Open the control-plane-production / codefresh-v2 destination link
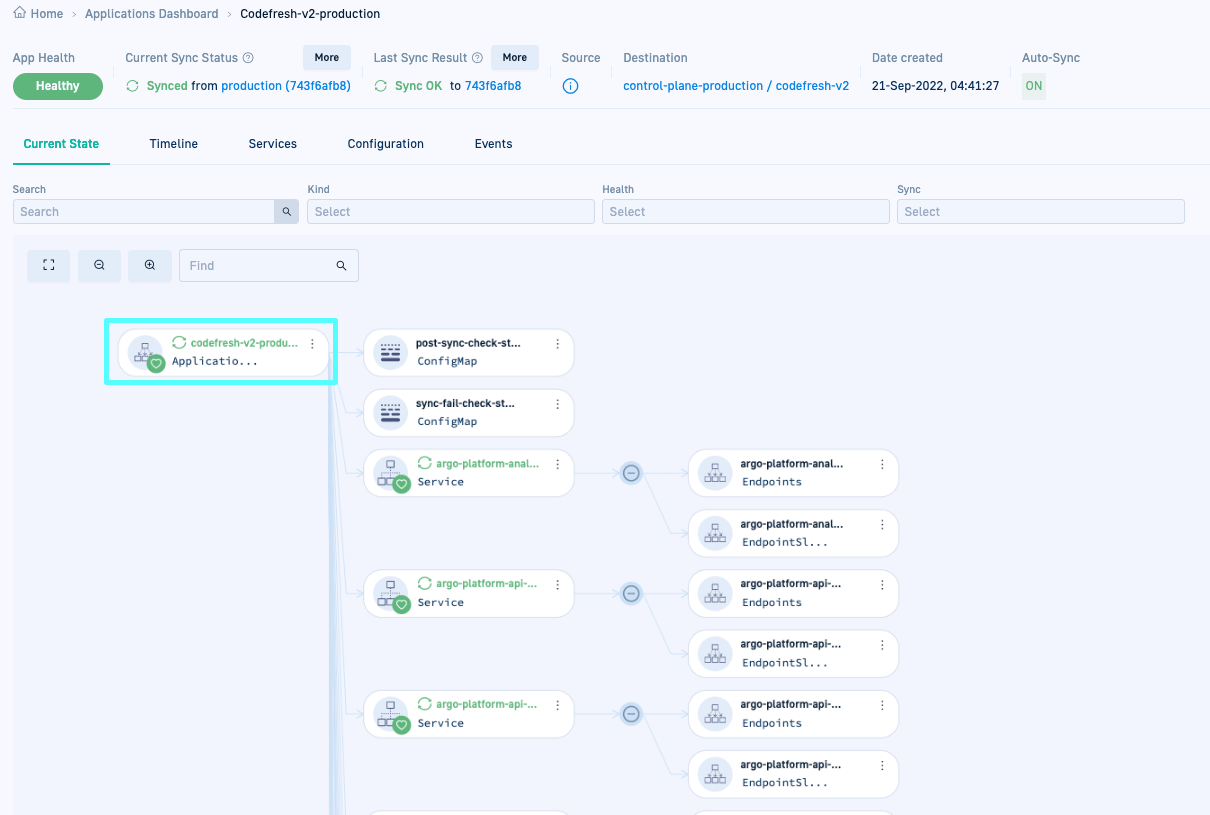Screen dimensions: 1210x815 pos(736,86)
